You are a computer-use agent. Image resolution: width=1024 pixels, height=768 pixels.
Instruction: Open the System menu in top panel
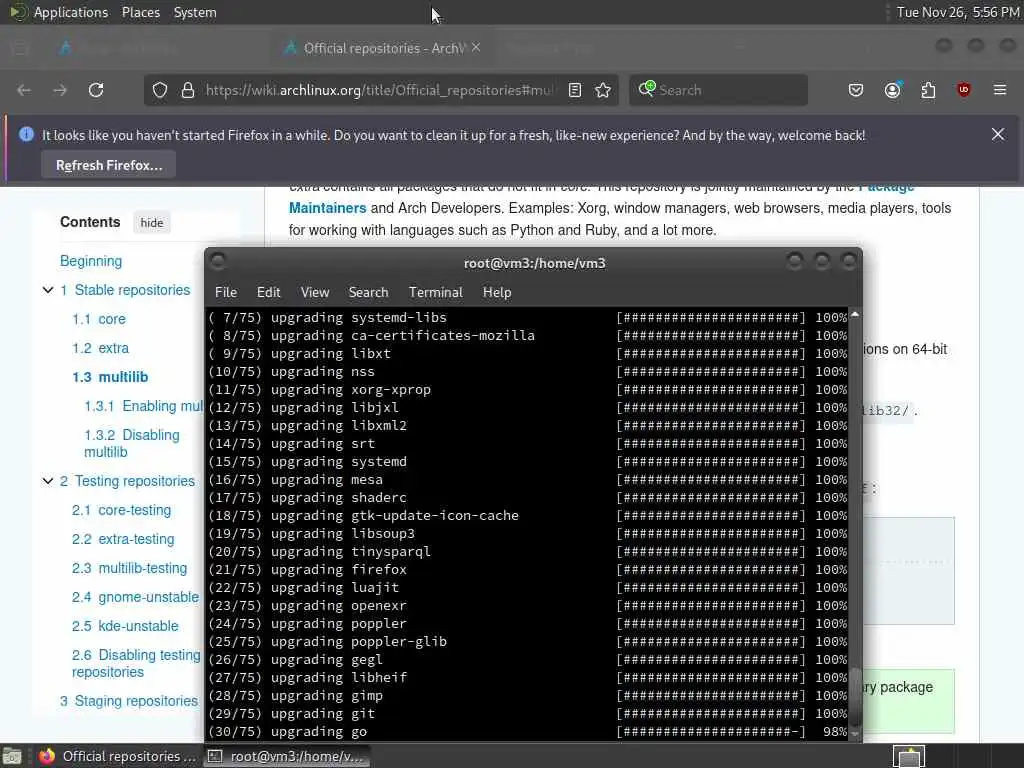click(195, 12)
